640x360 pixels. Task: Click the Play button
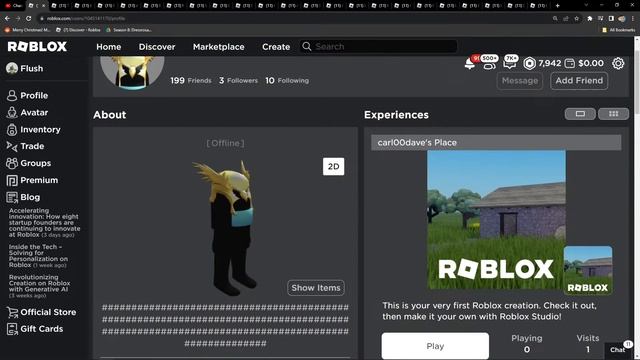tap(435, 346)
